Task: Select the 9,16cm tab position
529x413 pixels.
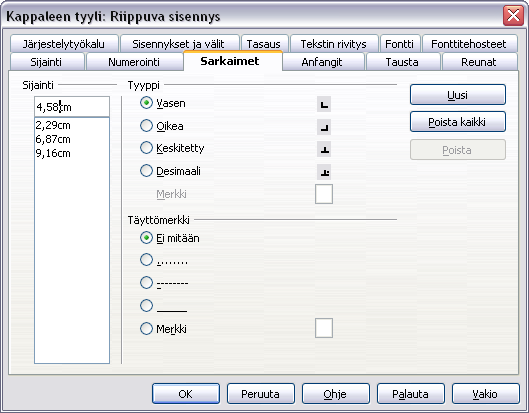Action: point(72,153)
